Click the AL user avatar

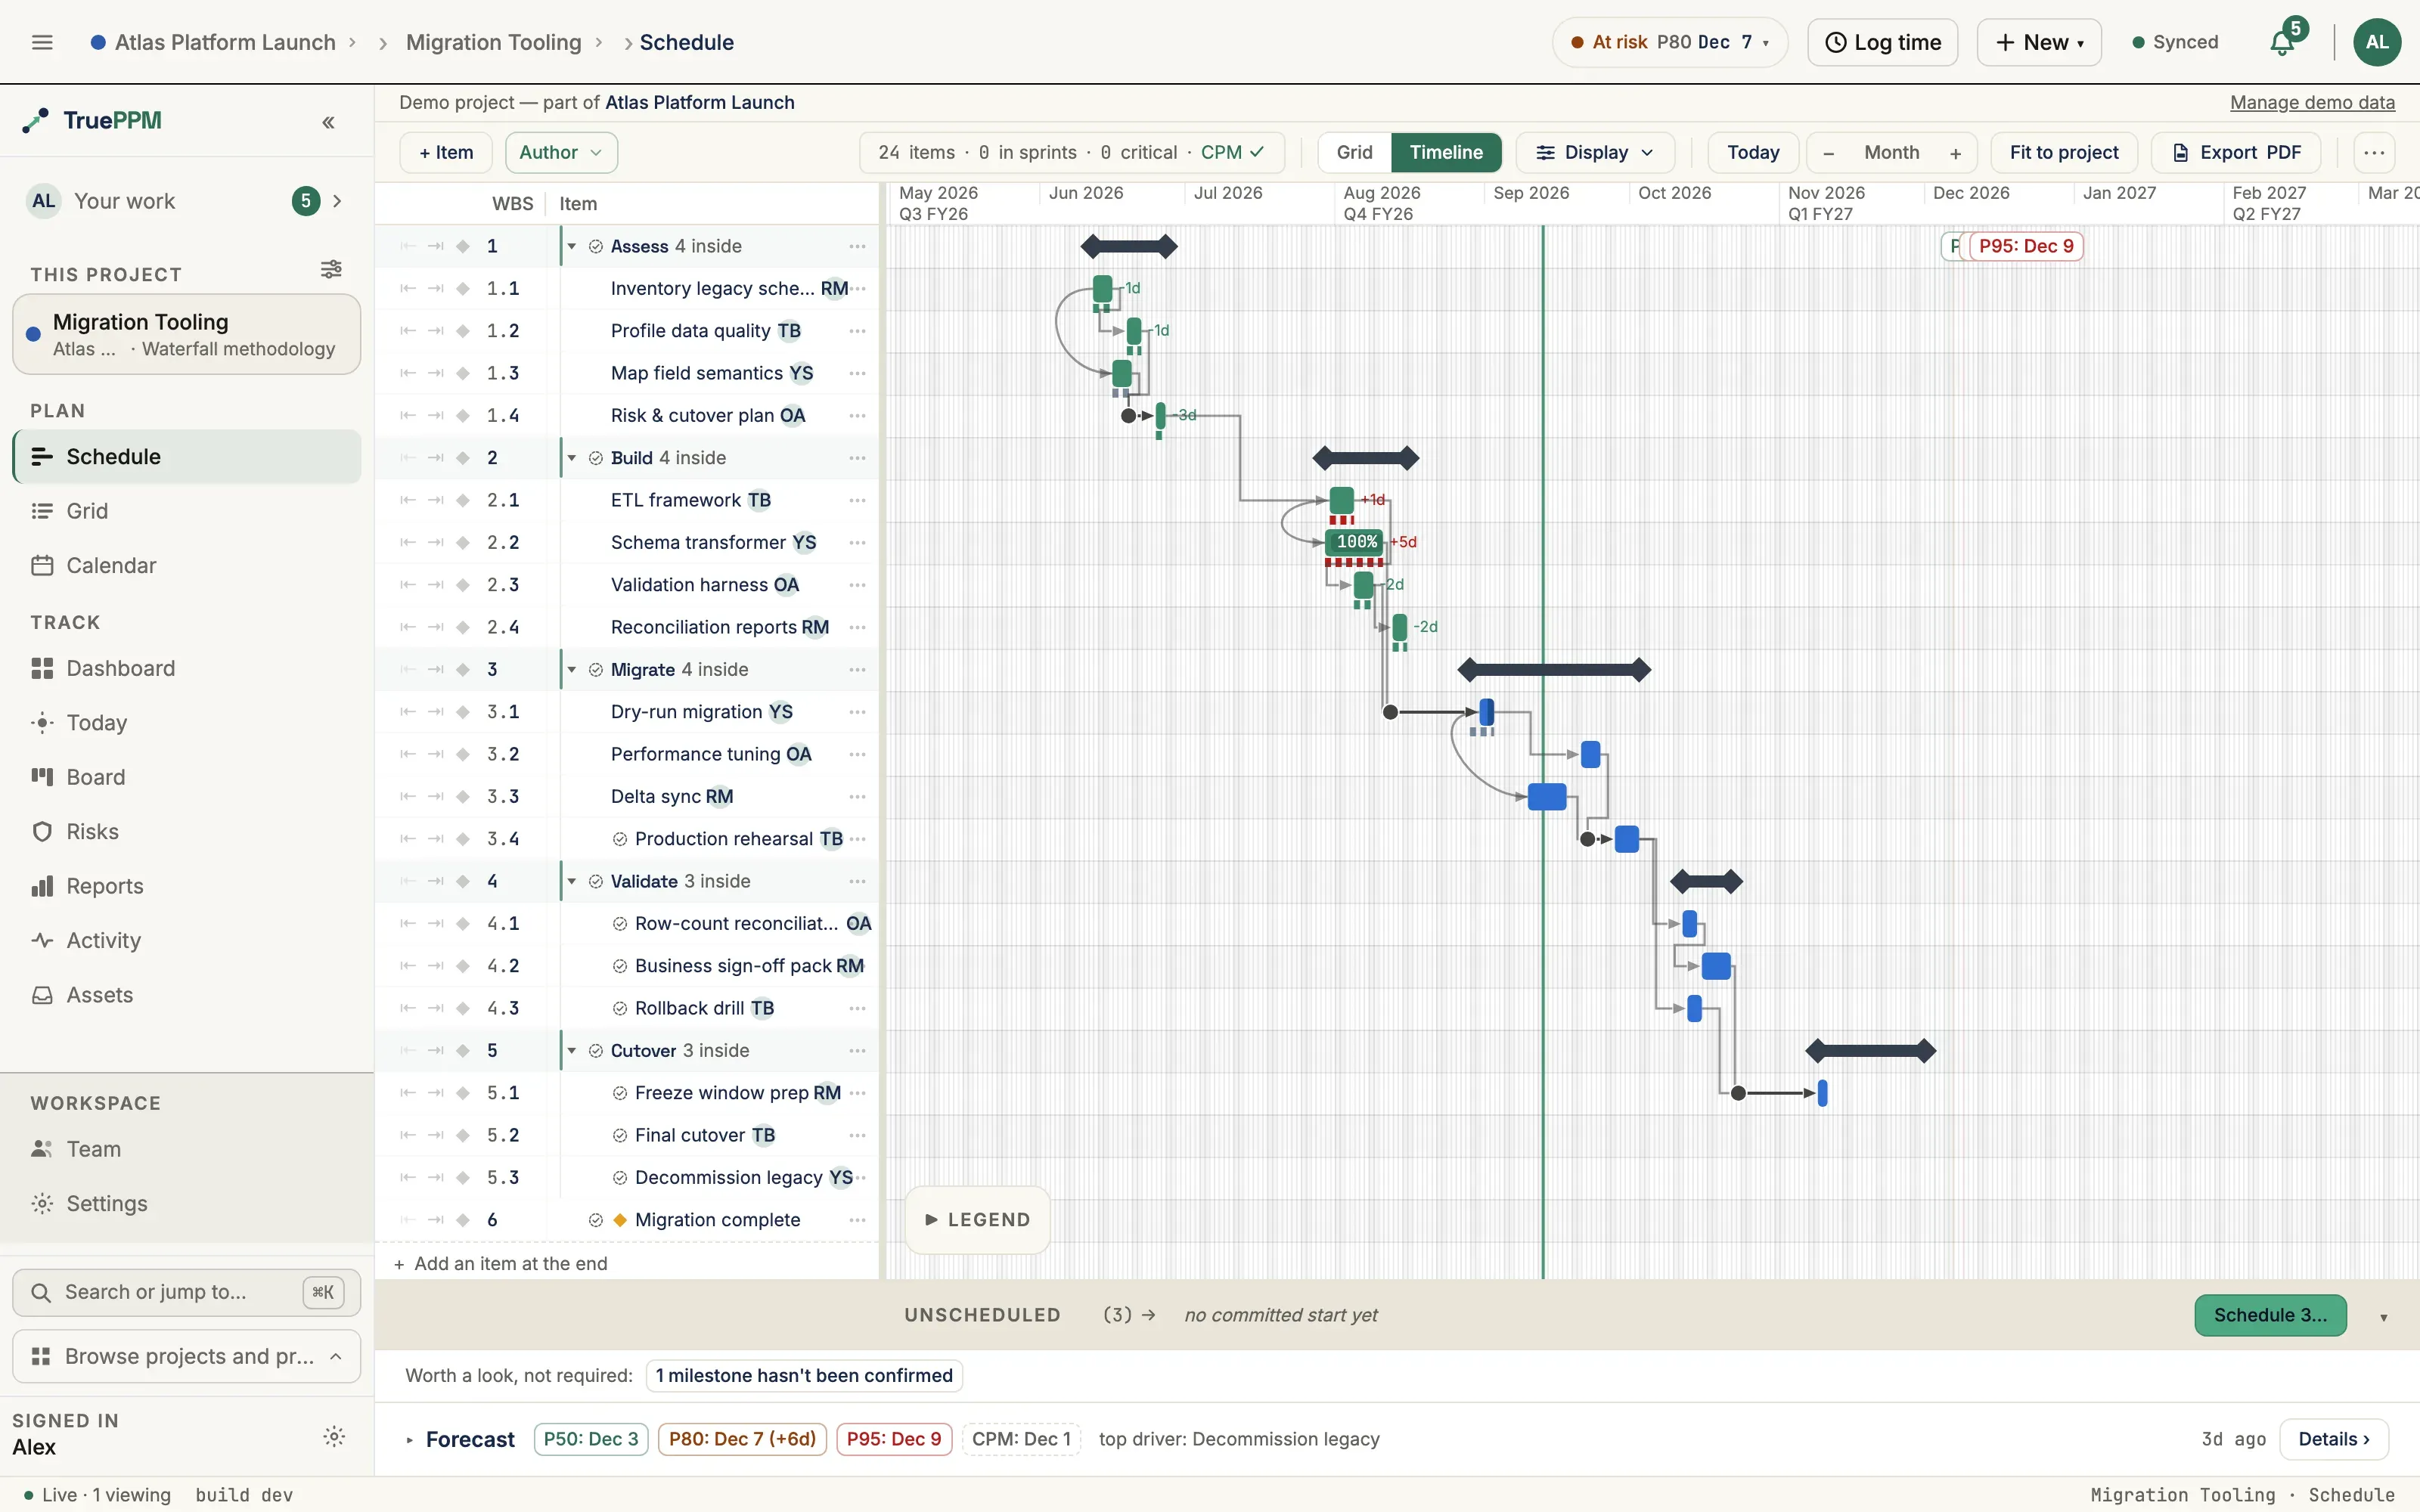tap(2377, 42)
